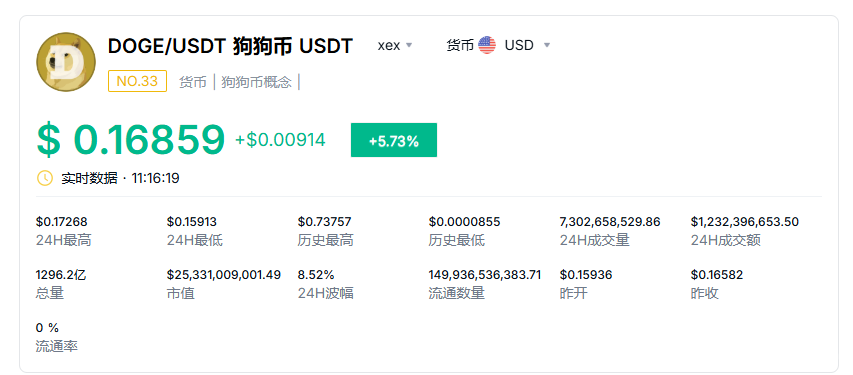Click the 货币 currency selector label

[x=460, y=45]
